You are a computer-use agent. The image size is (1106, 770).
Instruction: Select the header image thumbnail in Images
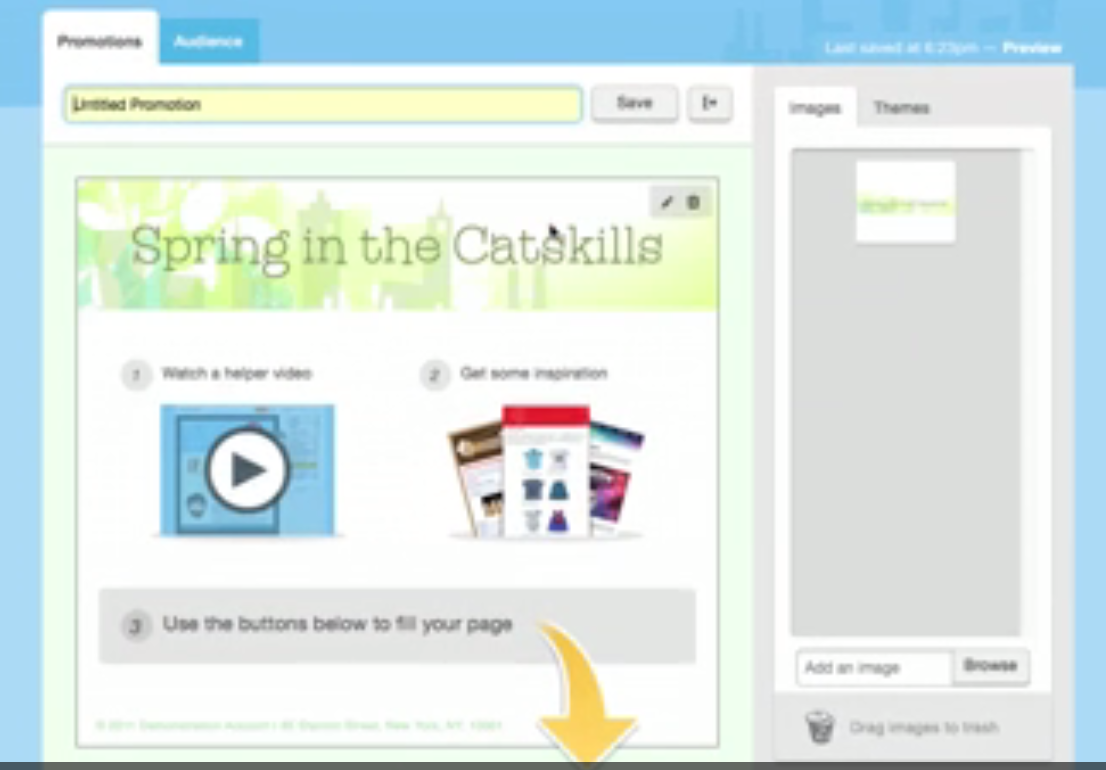point(906,202)
